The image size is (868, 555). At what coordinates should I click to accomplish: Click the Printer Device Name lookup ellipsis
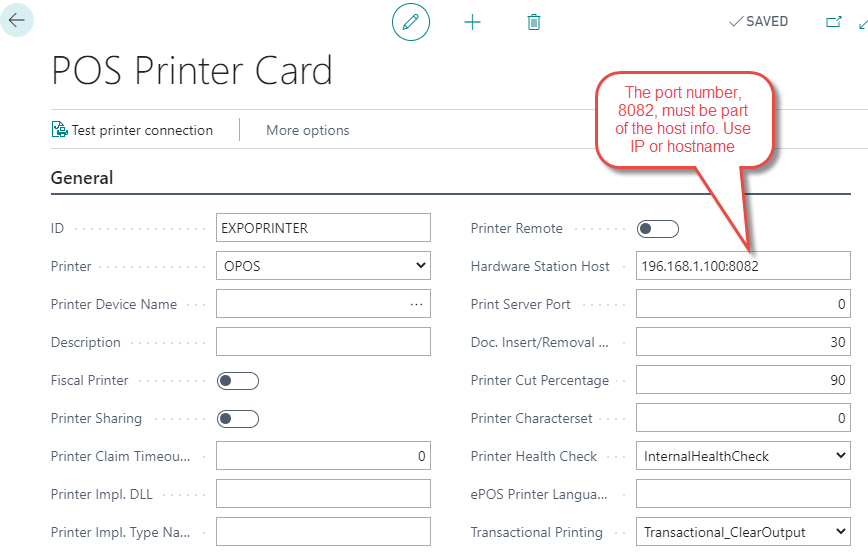pos(416,304)
